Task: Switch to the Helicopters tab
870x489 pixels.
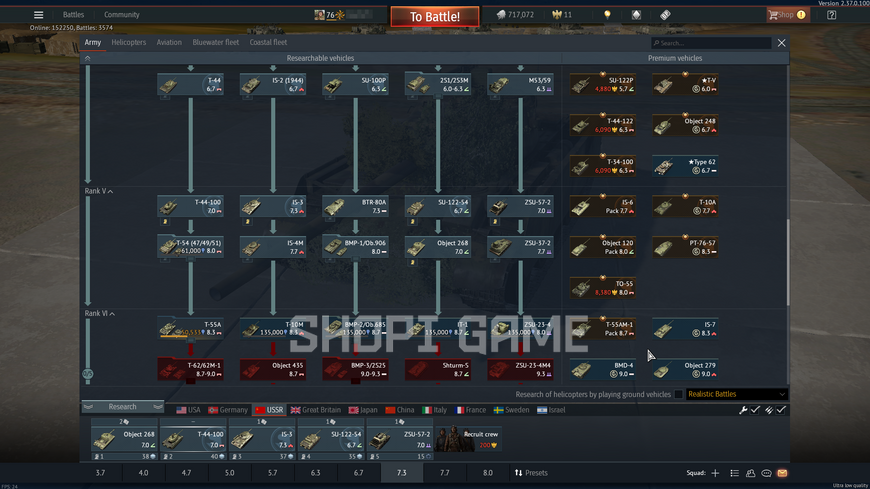Action: tap(129, 42)
